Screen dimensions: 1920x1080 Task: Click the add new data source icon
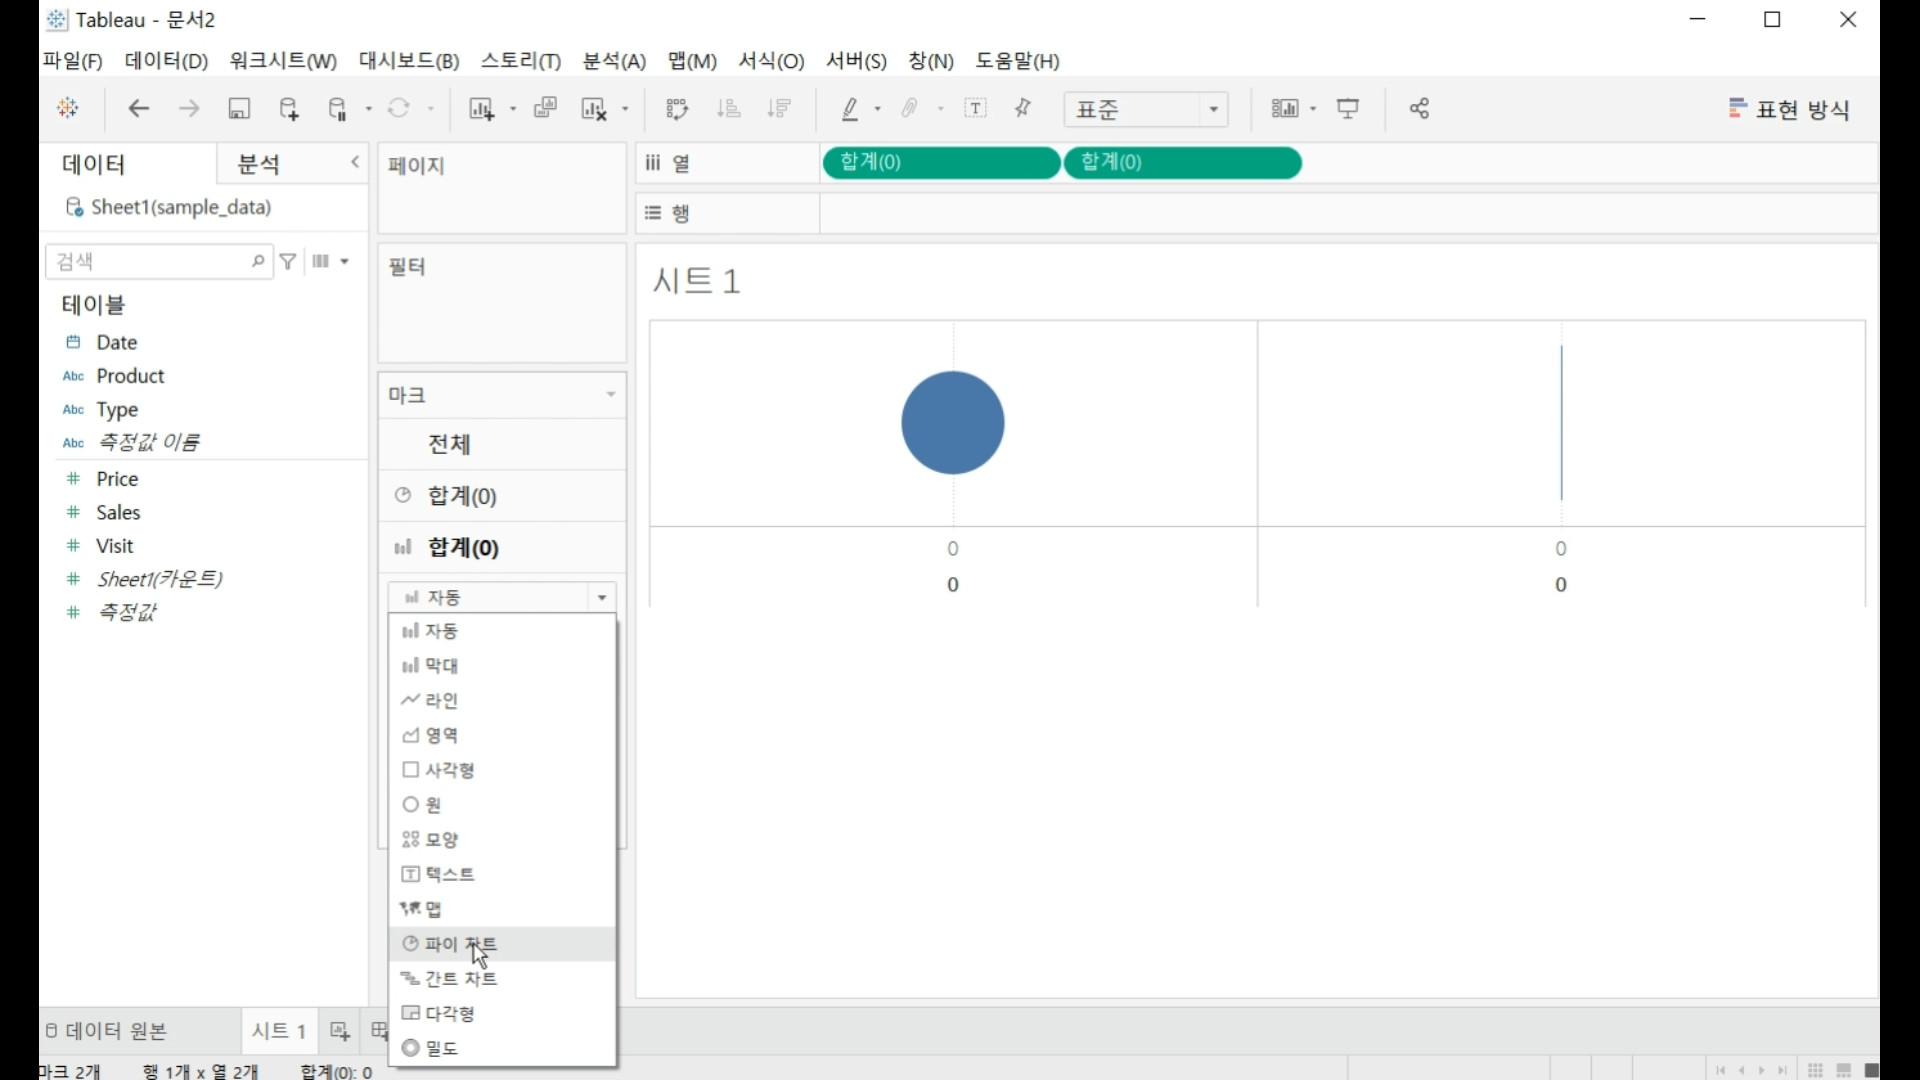tap(289, 109)
